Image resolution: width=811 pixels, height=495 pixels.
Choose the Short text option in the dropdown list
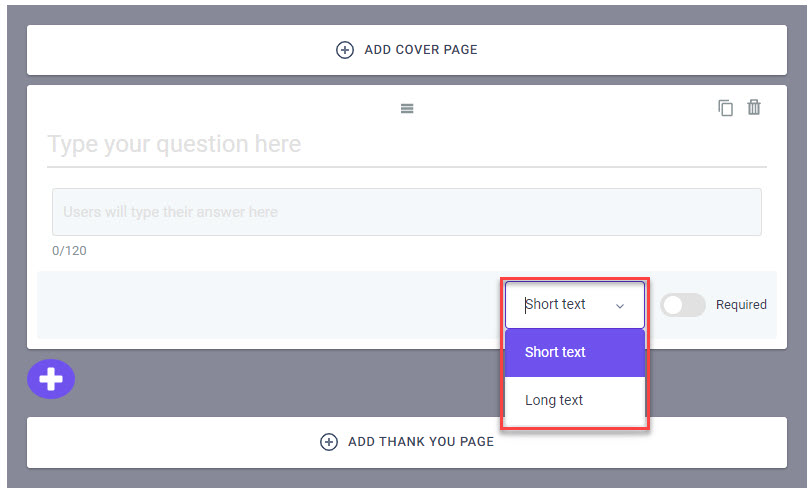(x=575, y=352)
